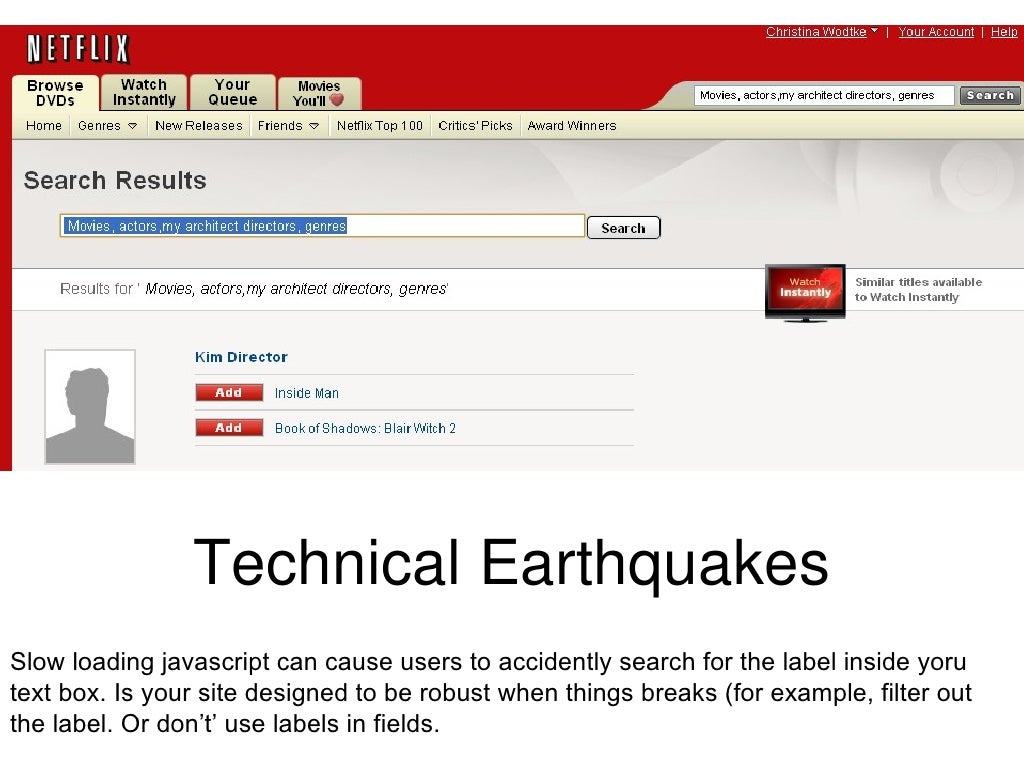Image resolution: width=1024 pixels, height=768 pixels.
Task: Click 'Similar titles available to Watch Instantly' text
Action: click(918, 289)
